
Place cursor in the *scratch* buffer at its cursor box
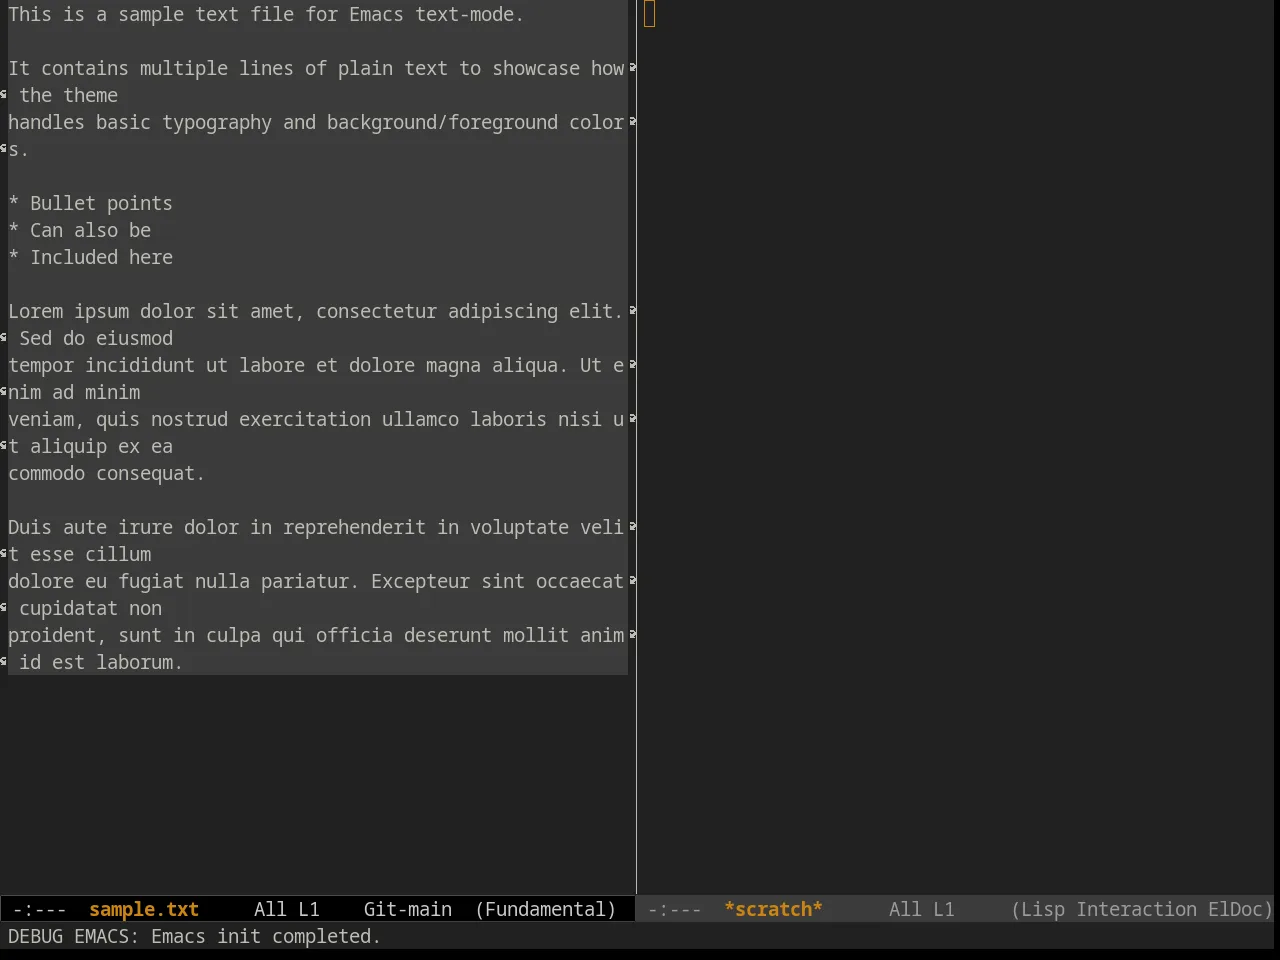(x=650, y=14)
